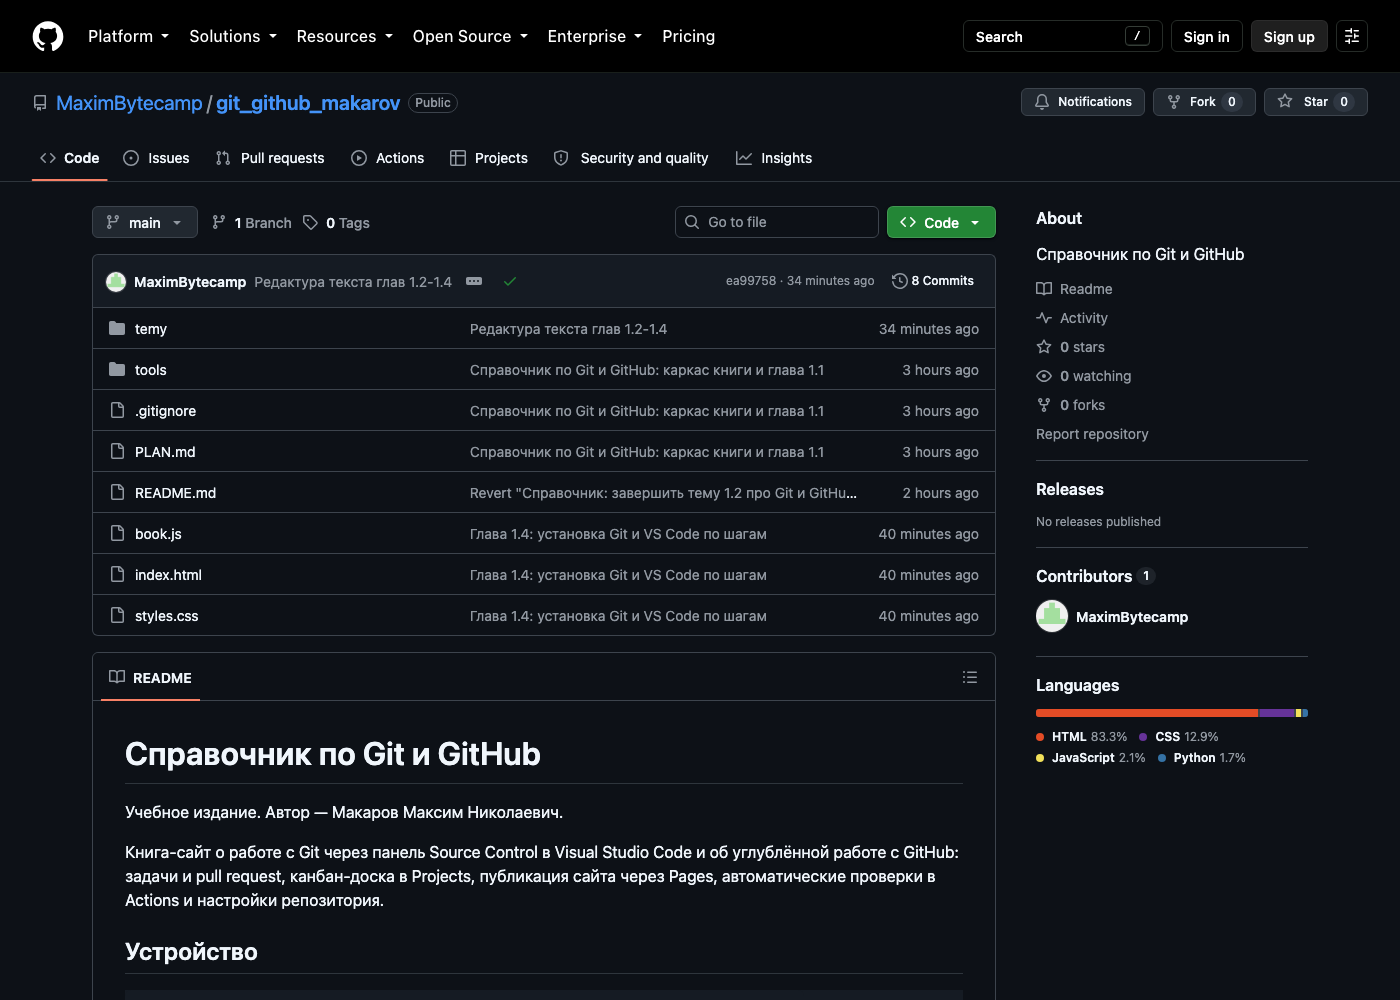View the 8 Commits history

coord(933,281)
